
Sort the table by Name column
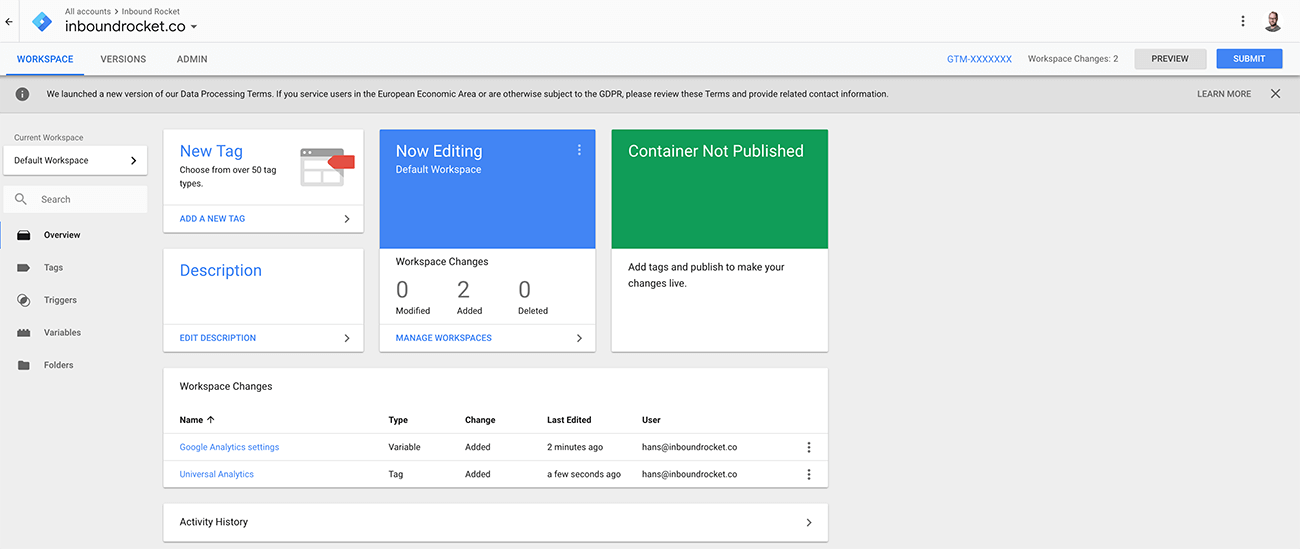tap(197, 420)
